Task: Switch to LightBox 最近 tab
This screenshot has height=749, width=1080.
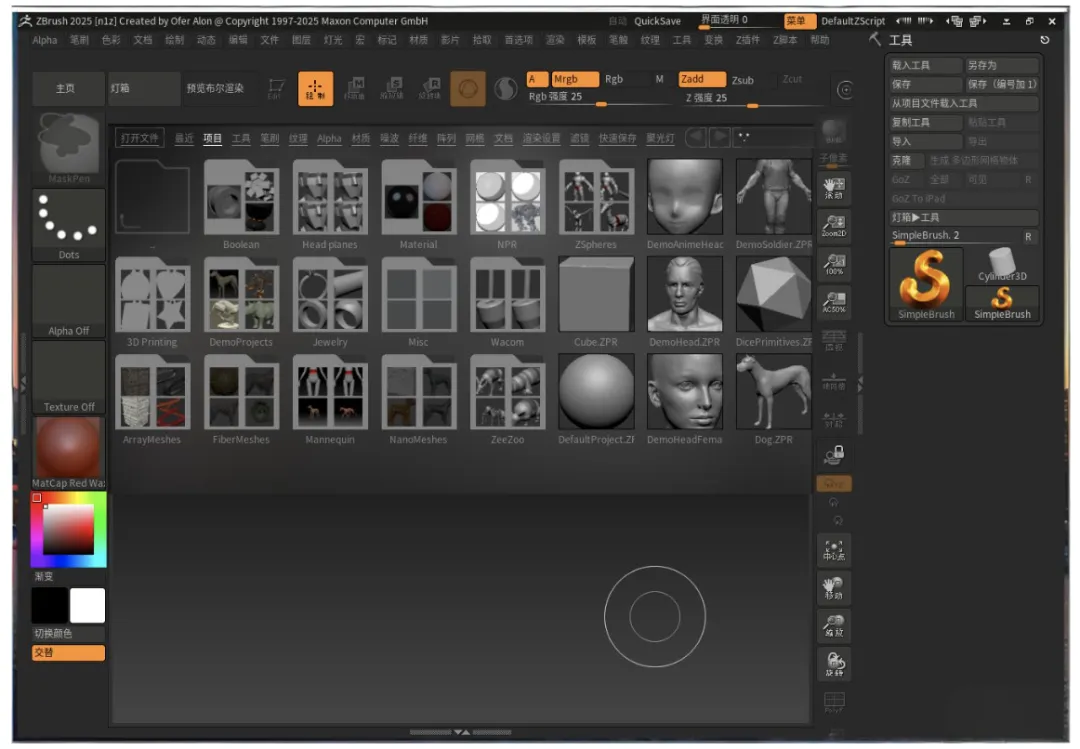Action: pyautogui.click(x=184, y=138)
